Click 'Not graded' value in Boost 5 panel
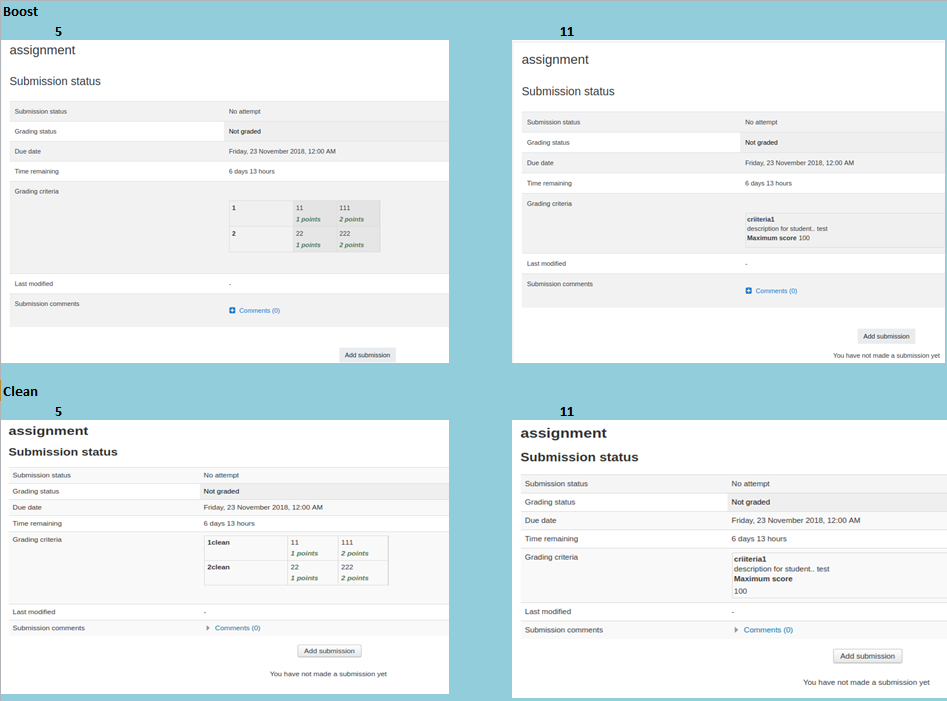 (245, 131)
